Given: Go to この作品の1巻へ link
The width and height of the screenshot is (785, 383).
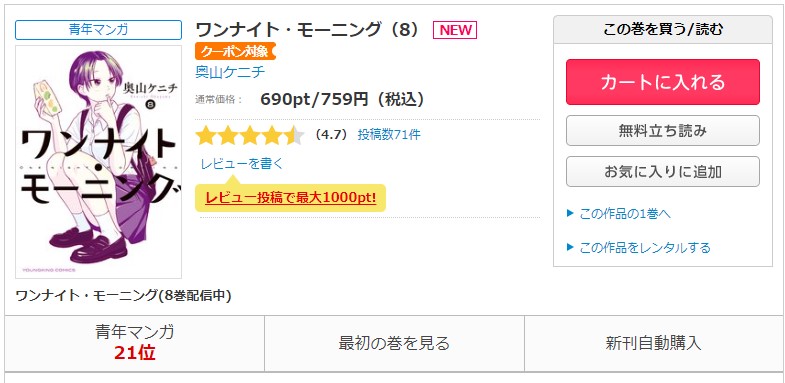Looking at the screenshot, I should 625,214.
